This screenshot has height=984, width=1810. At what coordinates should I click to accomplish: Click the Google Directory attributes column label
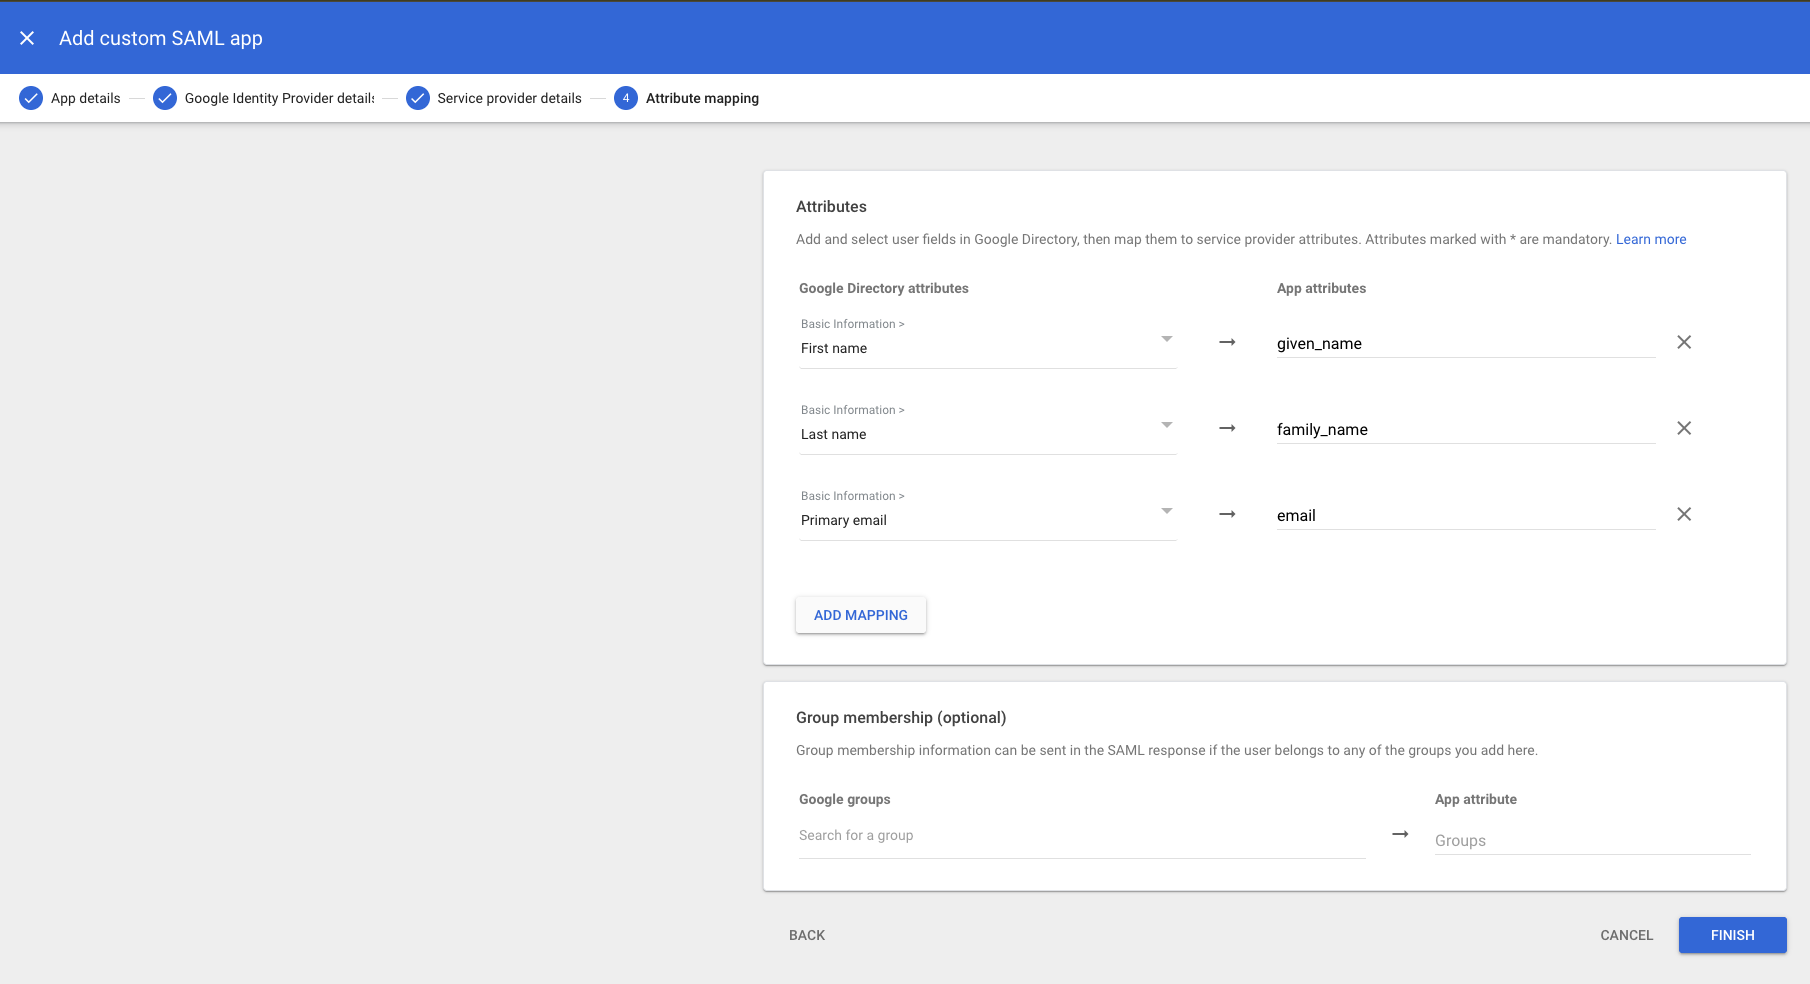[884, 288]
